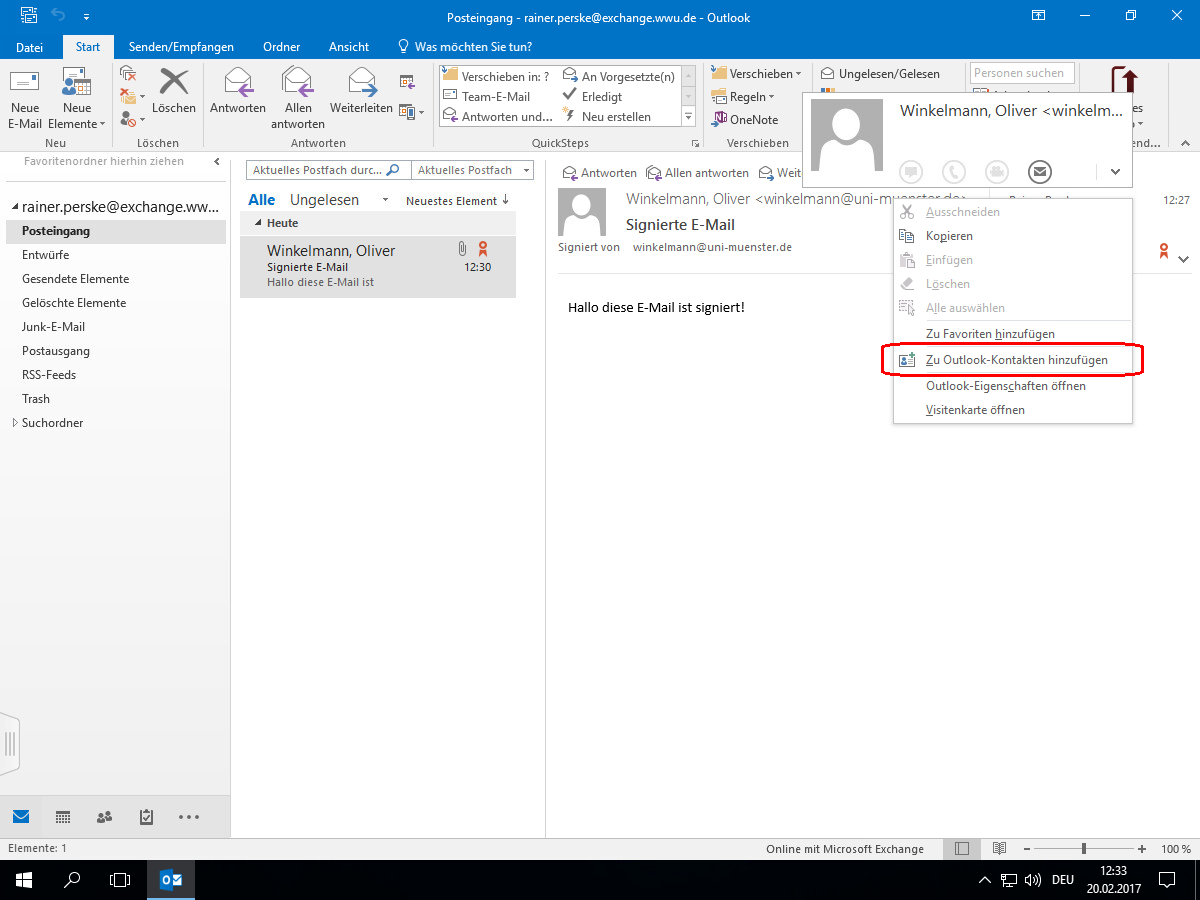Viewport: 1200px width, 900px height.
Task: Open the people view in navigation bar
Action: point(105,817)
